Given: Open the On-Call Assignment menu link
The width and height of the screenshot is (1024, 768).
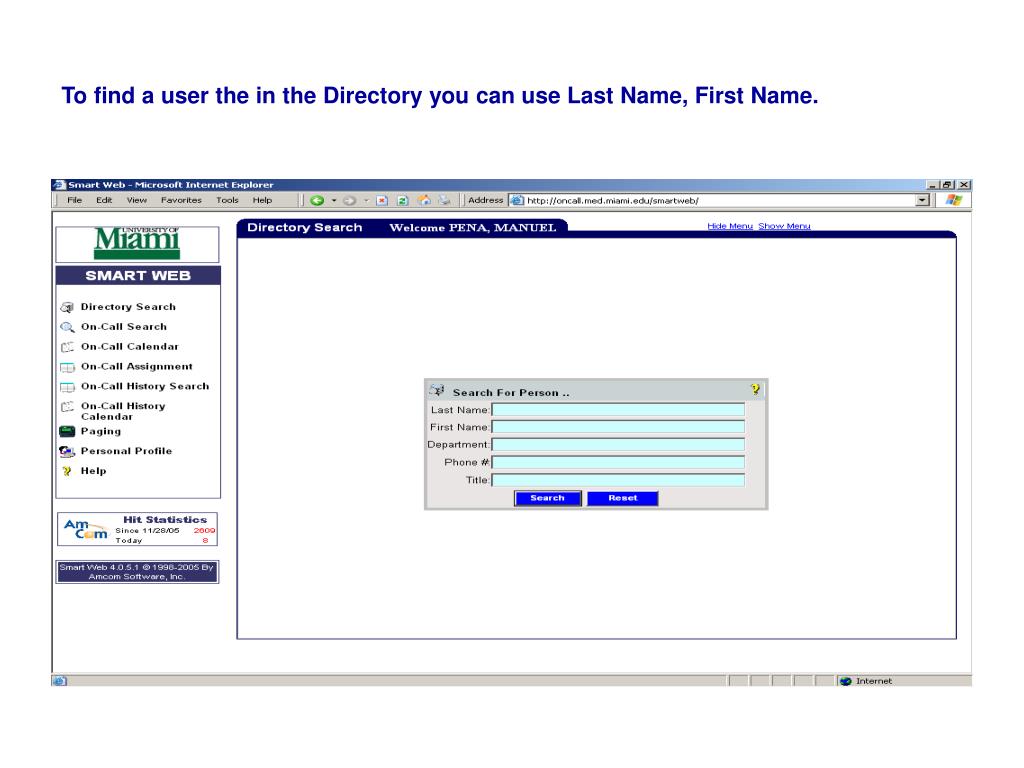Looking at the screenshot, I should click(136, 366).
